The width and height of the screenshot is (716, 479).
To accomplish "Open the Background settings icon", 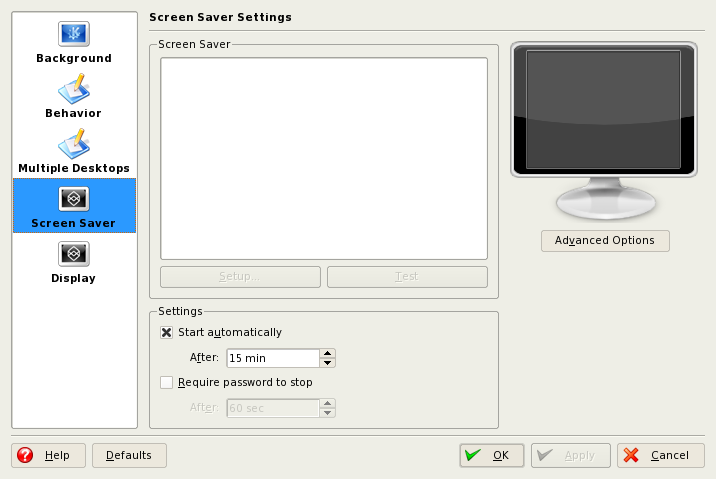I will (x=74, y=35).
